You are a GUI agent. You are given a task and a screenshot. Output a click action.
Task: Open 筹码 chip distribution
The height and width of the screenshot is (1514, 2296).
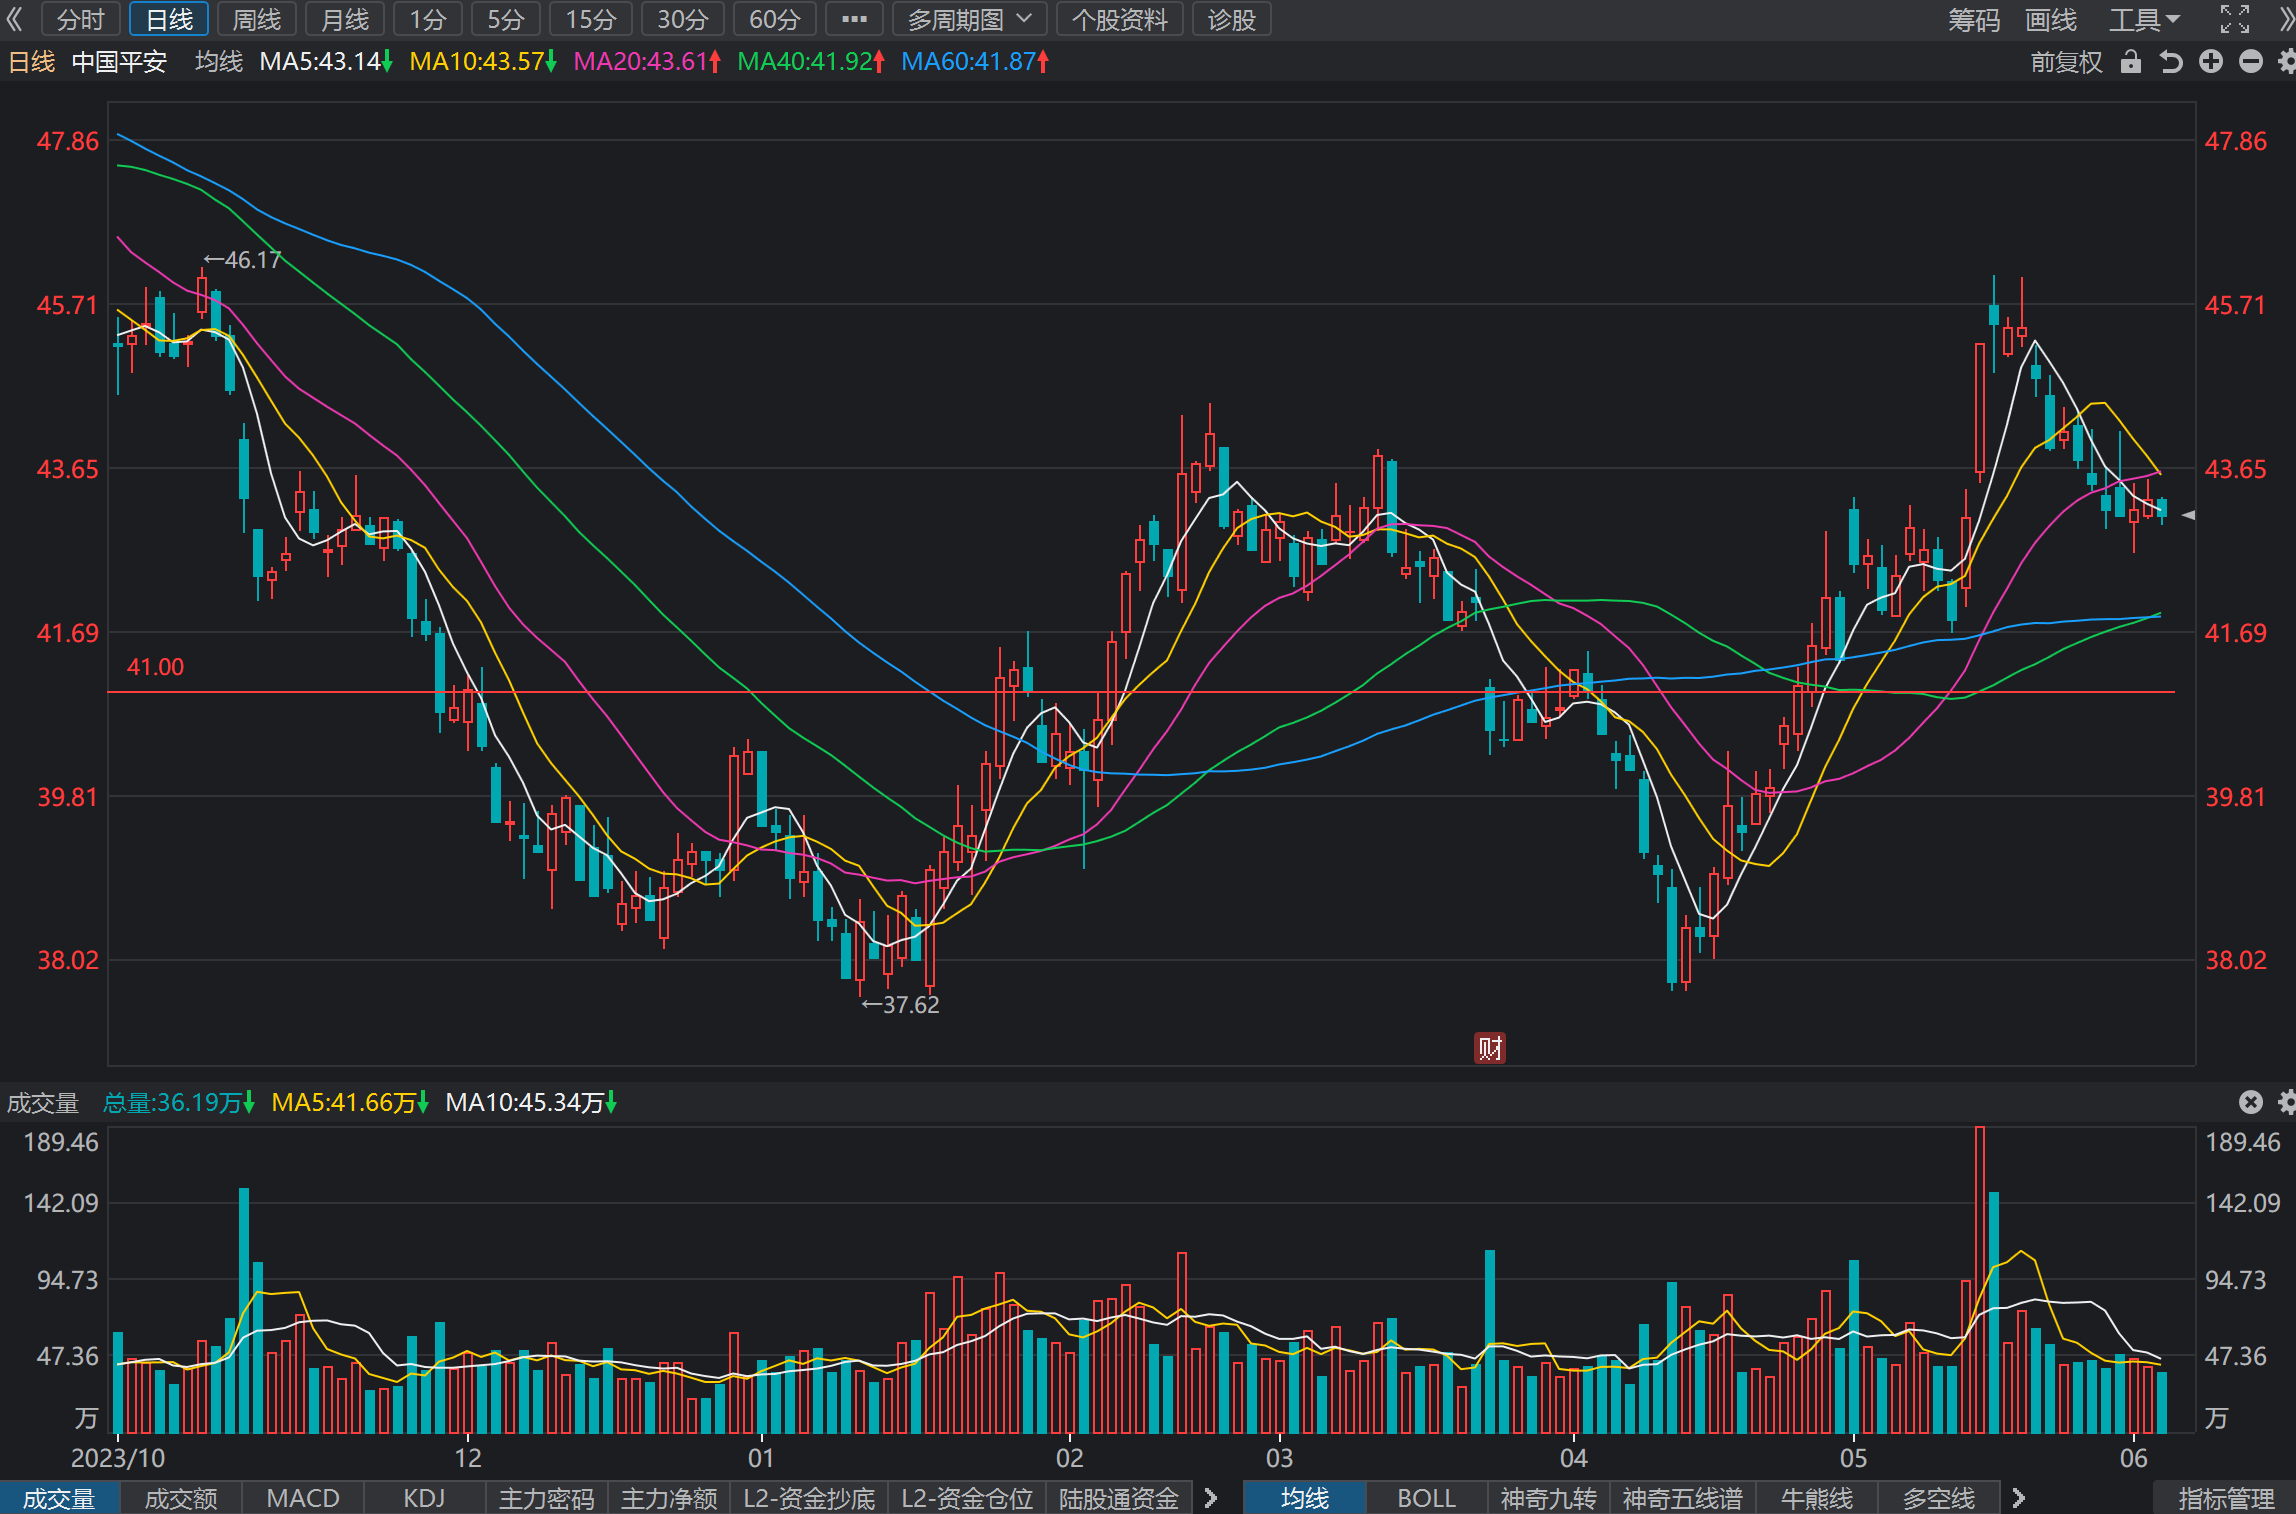tap(1974, 19)
